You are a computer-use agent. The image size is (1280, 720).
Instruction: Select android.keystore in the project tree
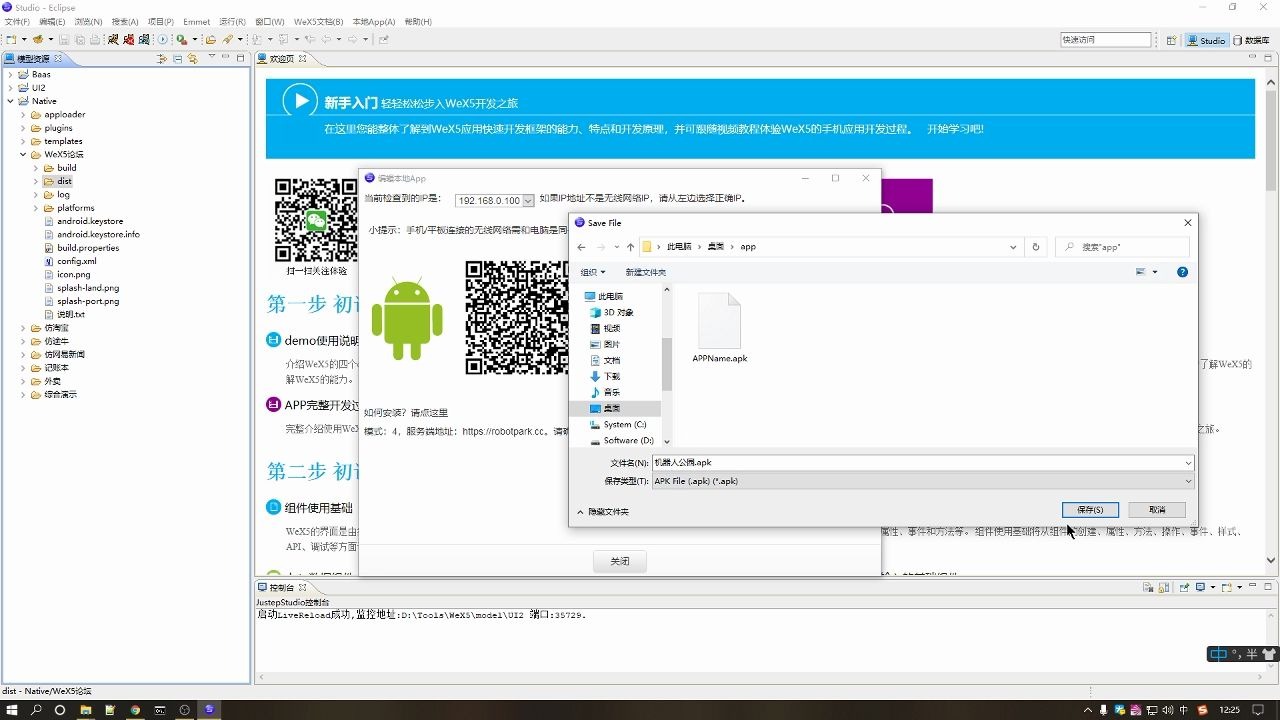click(x=83, y=221)
